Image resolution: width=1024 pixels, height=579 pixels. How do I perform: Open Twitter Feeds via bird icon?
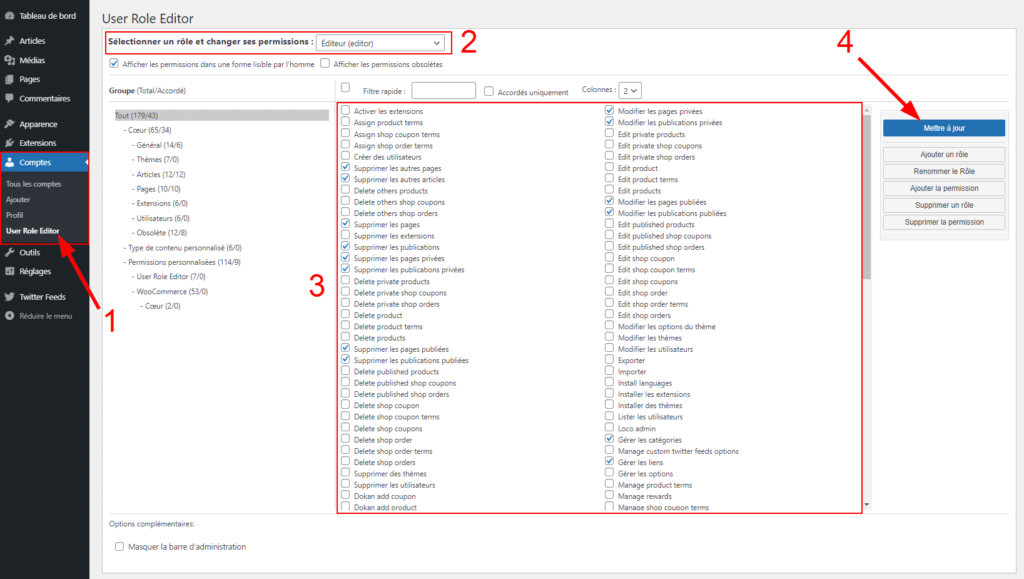click(x=9, y=297)
